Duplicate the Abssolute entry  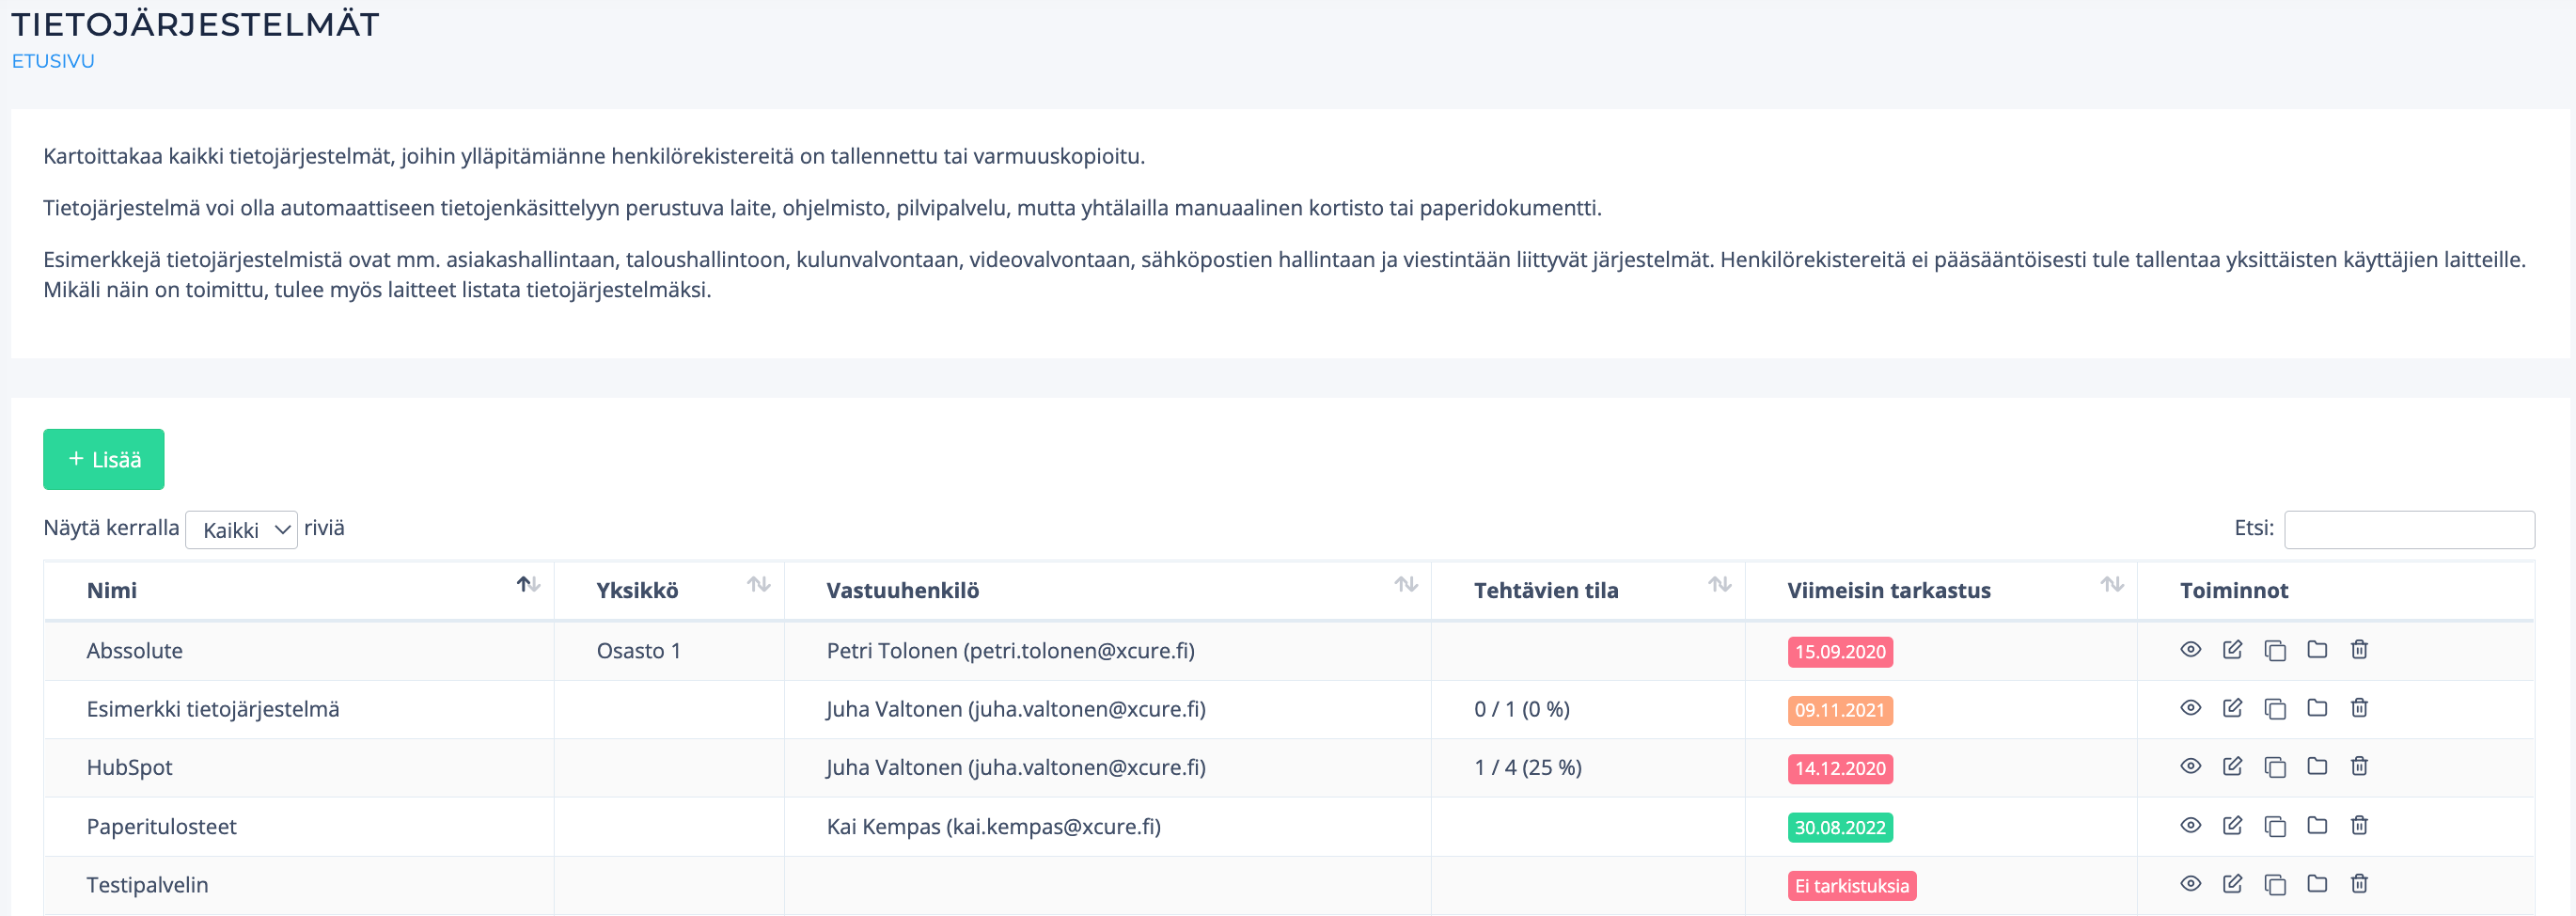(2275, 651)
